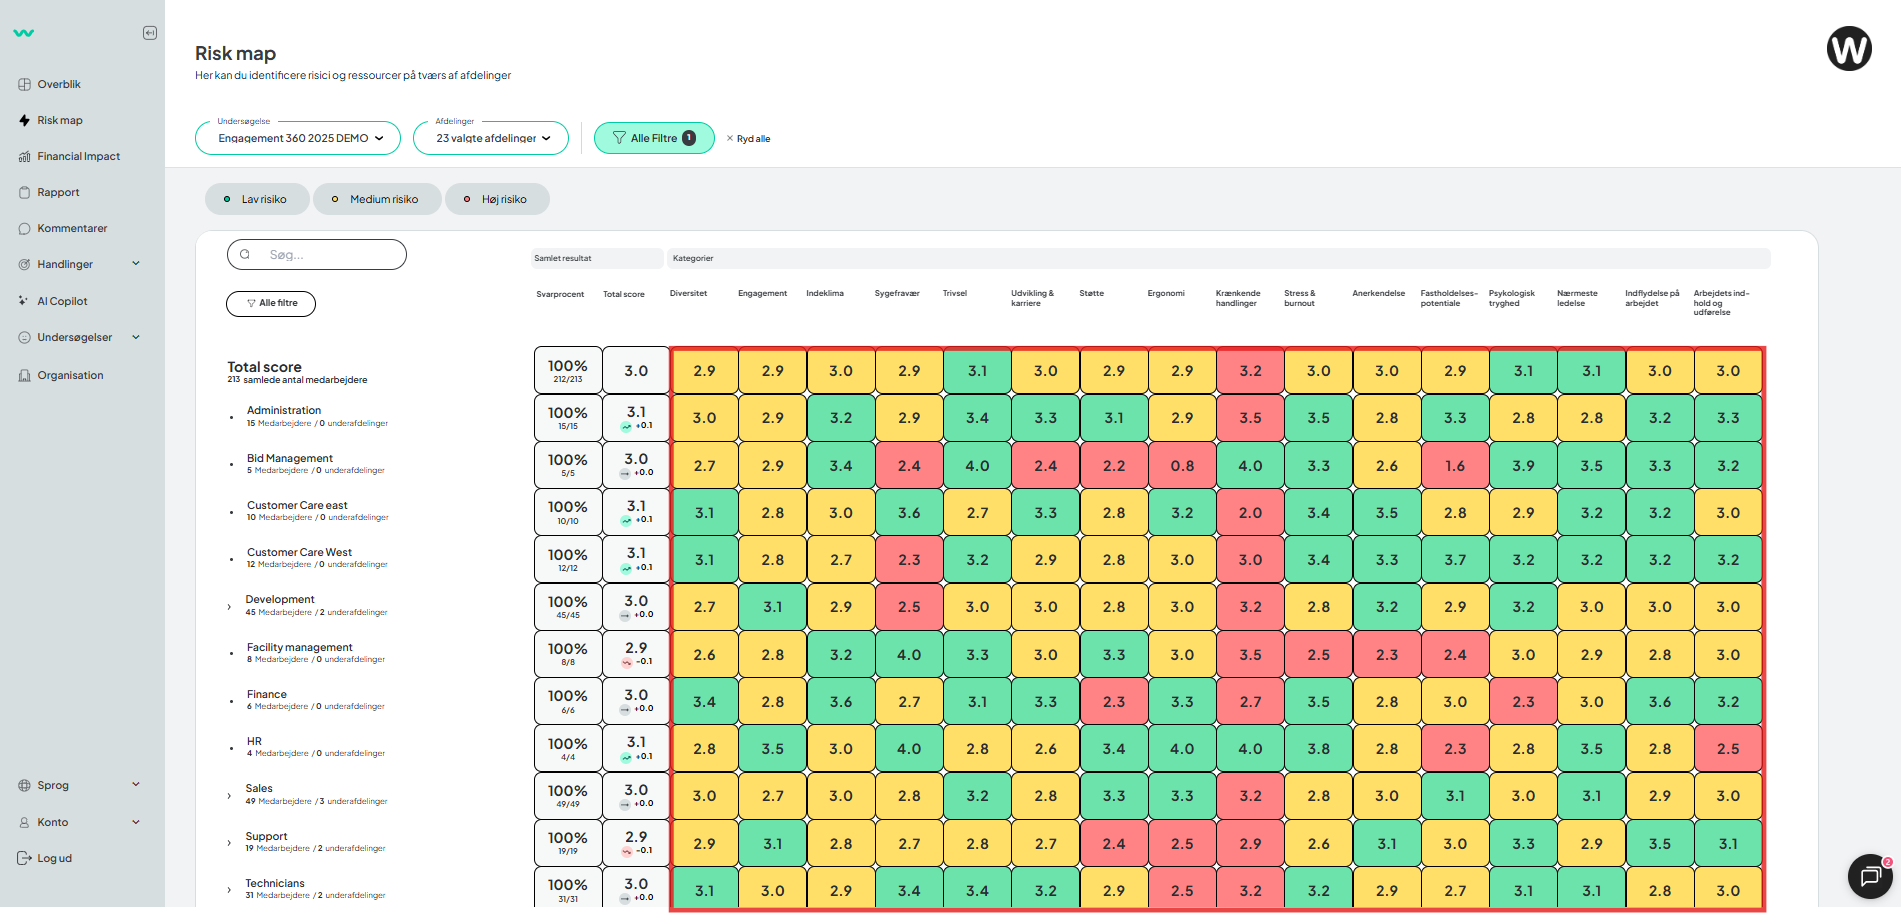Click the search magnifier icon above the table
This screenshot has height=913, width=1901.
click(x=246, y=254)
